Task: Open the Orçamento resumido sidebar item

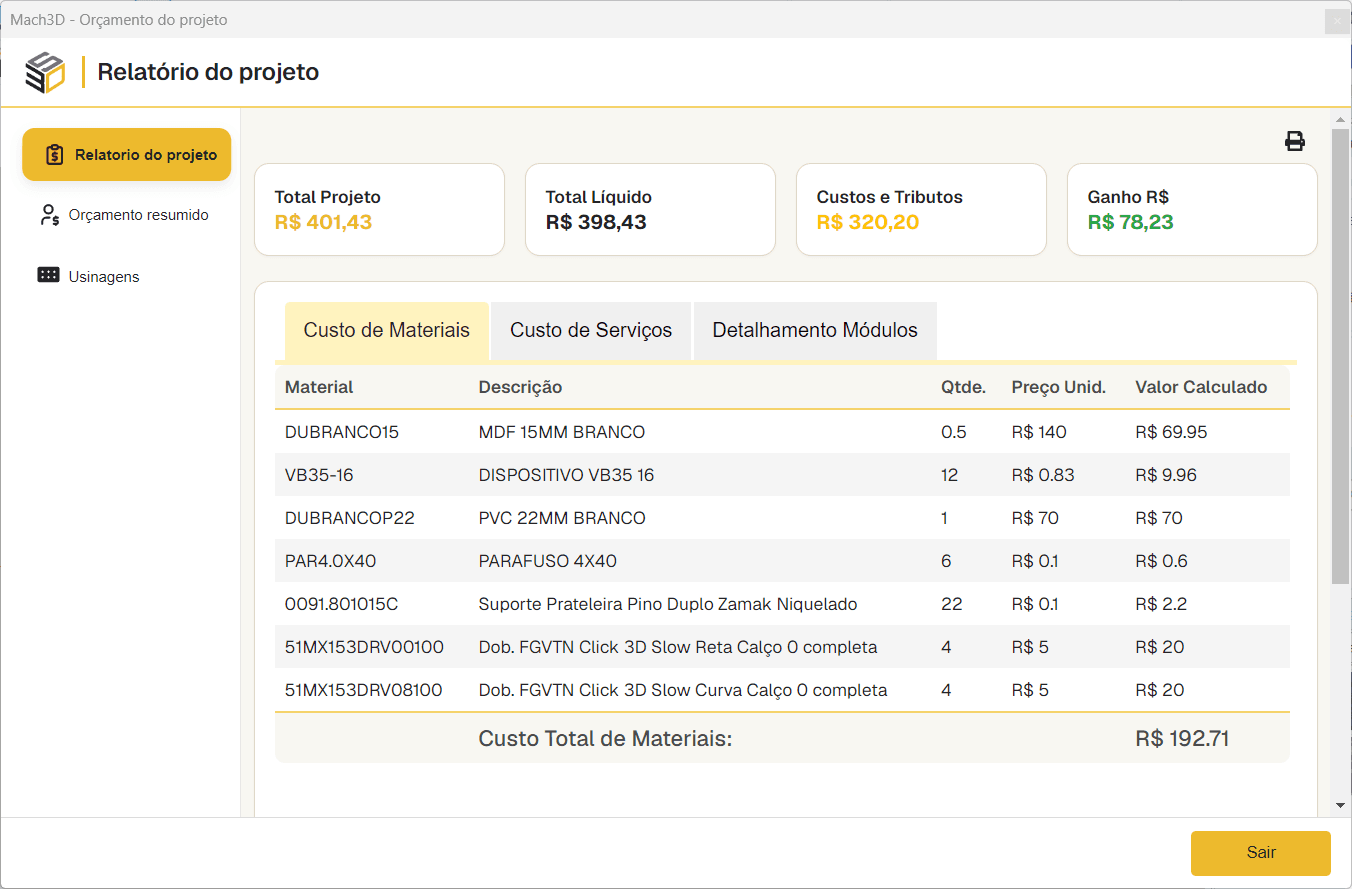Action: 127,215
